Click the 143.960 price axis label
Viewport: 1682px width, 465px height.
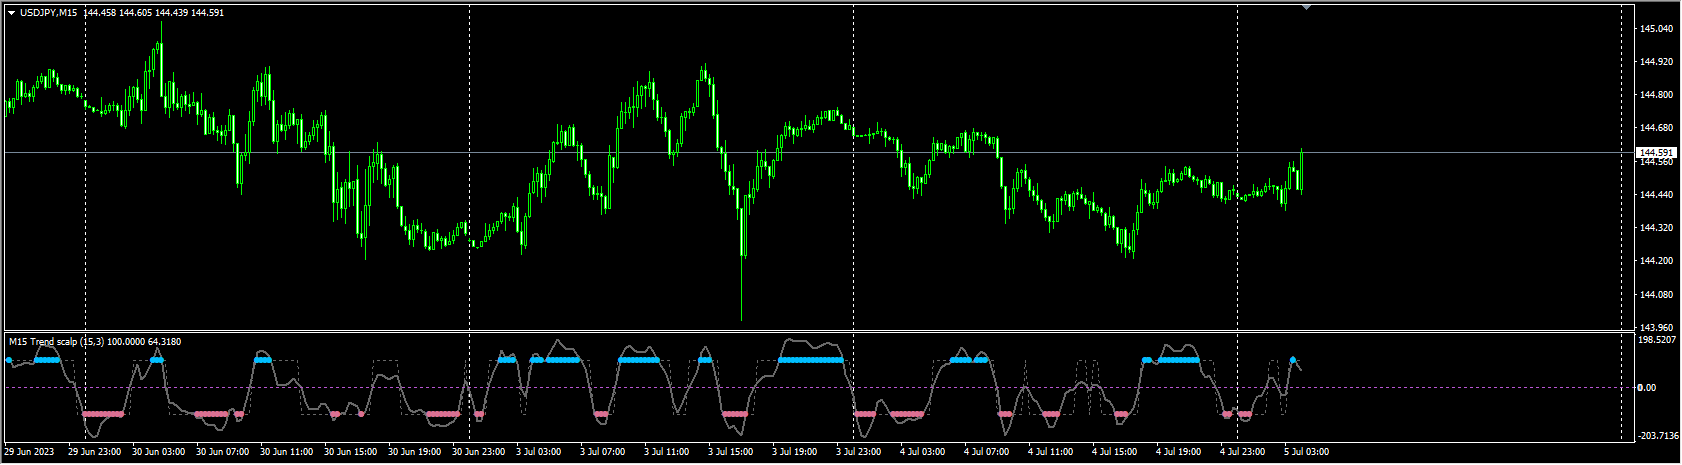(x=1657, y=328)
